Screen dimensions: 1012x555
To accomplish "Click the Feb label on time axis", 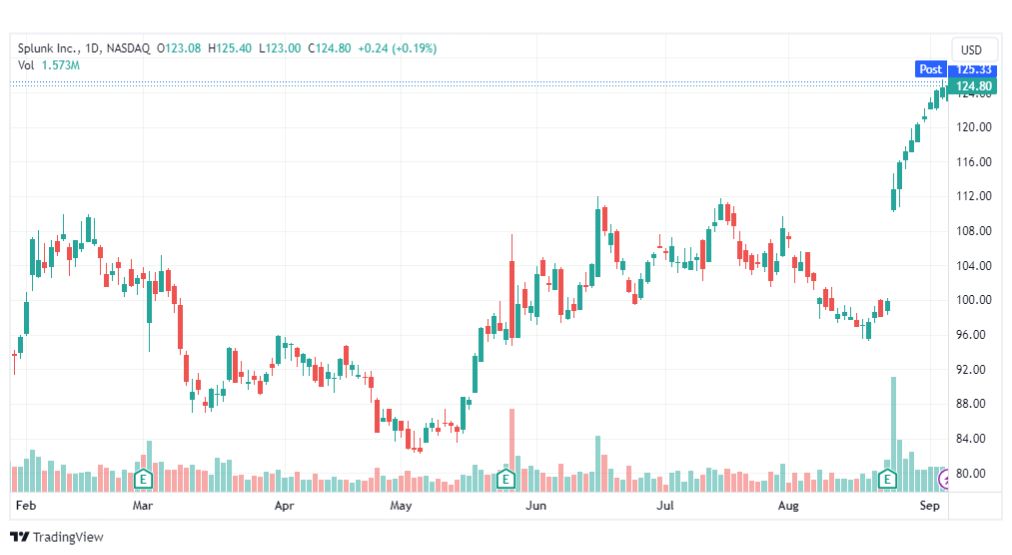I will coord(26,505).
